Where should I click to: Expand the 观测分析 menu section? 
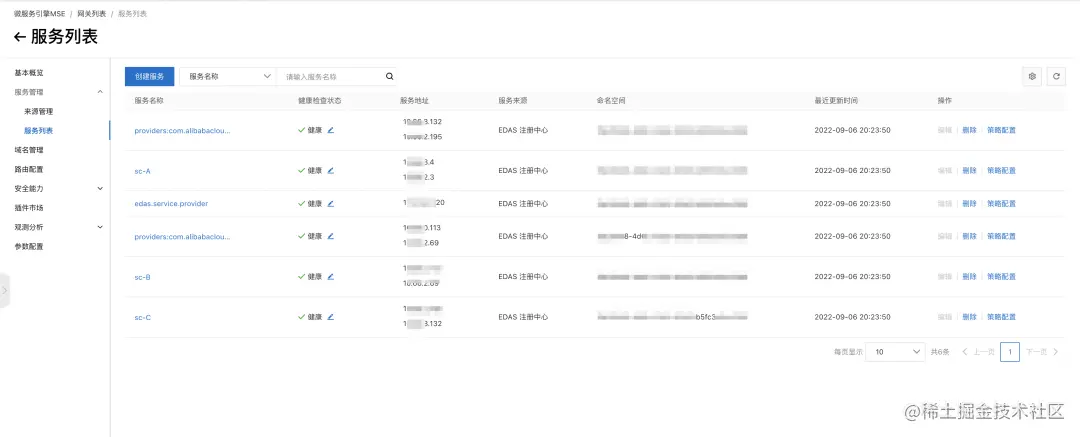(100, 227)
